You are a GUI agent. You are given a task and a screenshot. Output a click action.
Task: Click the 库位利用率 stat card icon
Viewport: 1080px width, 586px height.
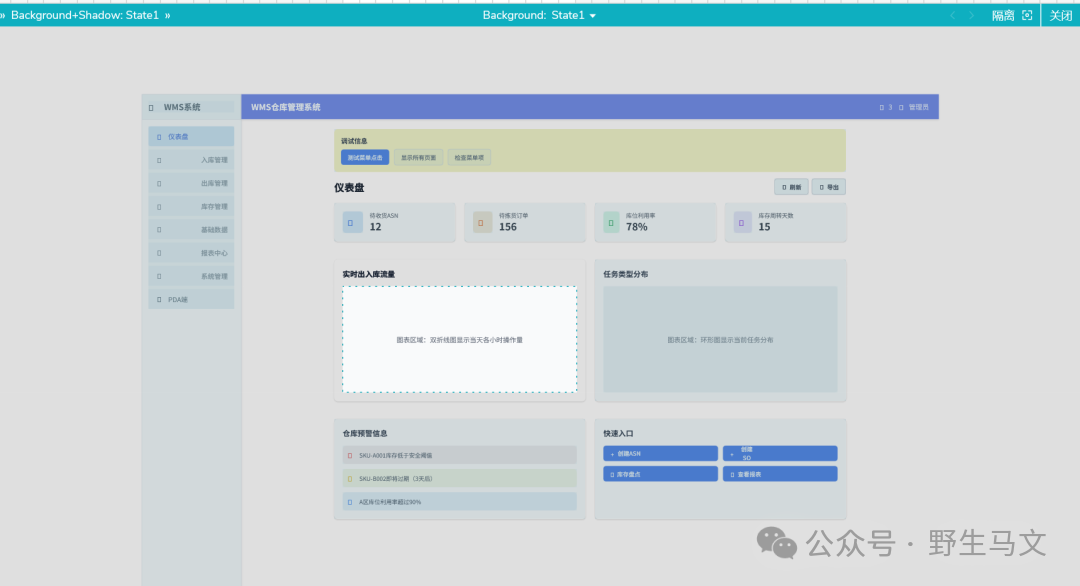tap(612, 222)
